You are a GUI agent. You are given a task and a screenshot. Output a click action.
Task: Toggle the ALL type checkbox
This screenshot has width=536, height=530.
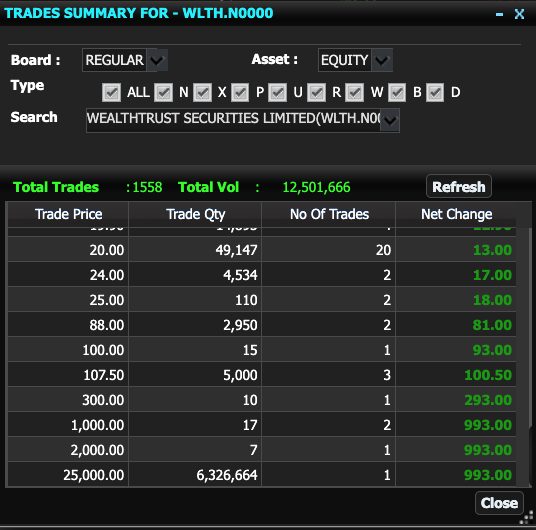pos(111,93)
